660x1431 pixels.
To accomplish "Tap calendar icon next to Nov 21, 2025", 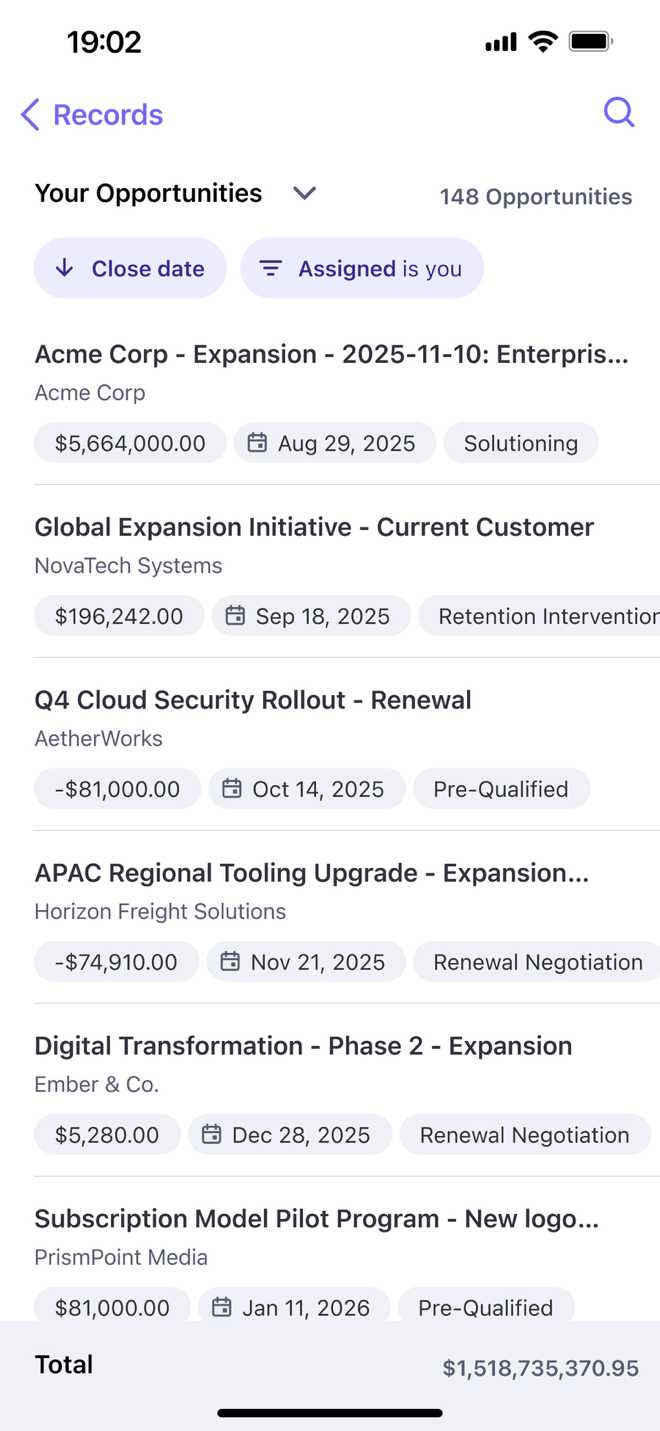I will pos(230,962).
